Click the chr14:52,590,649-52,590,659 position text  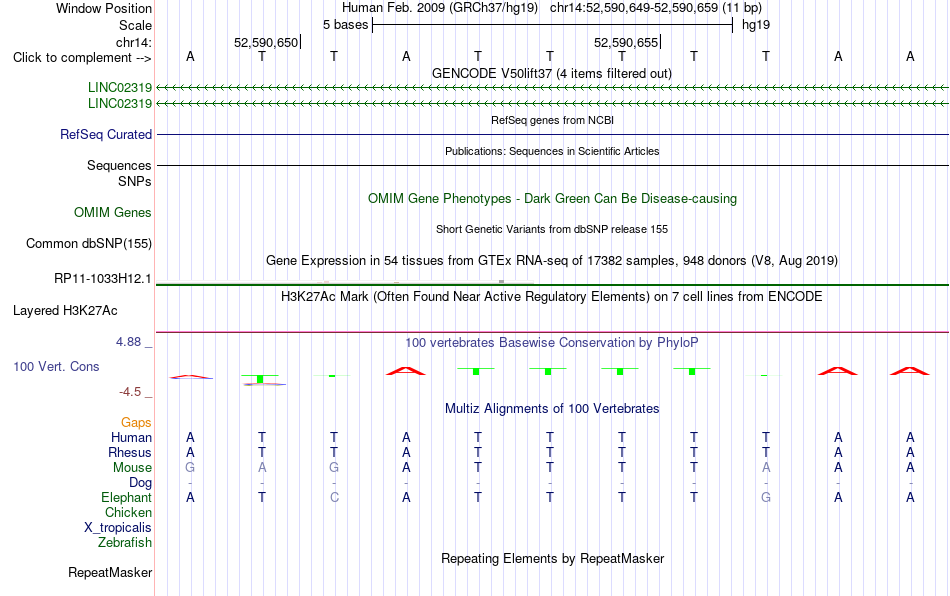tap(634, 8)
